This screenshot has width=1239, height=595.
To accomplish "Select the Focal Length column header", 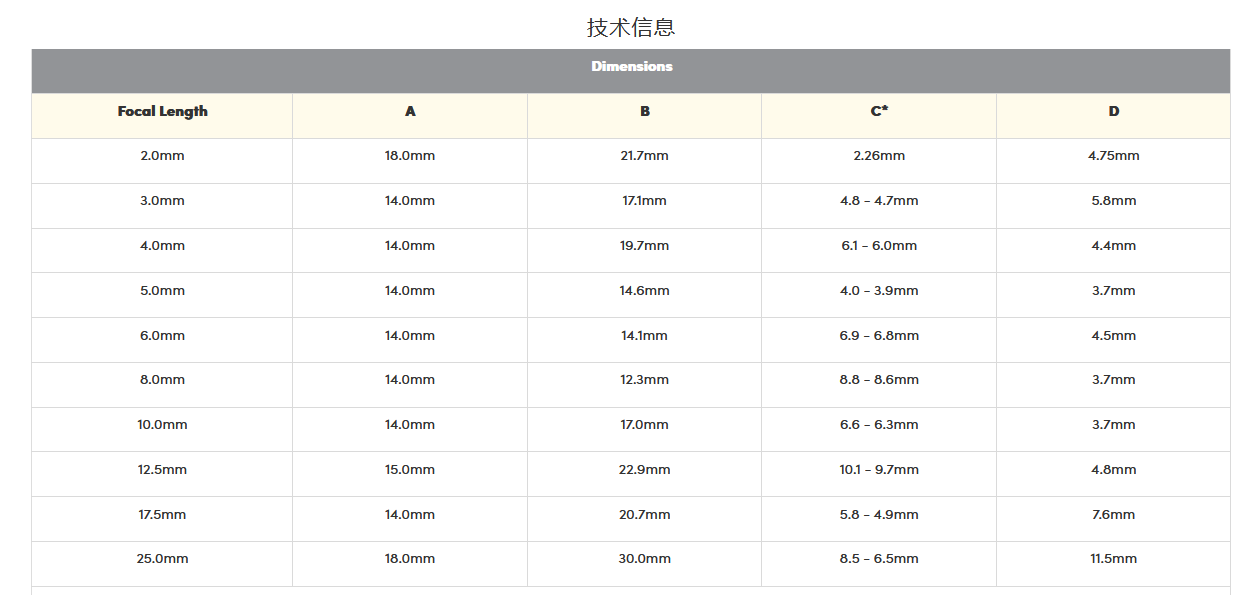I will 162,111.
